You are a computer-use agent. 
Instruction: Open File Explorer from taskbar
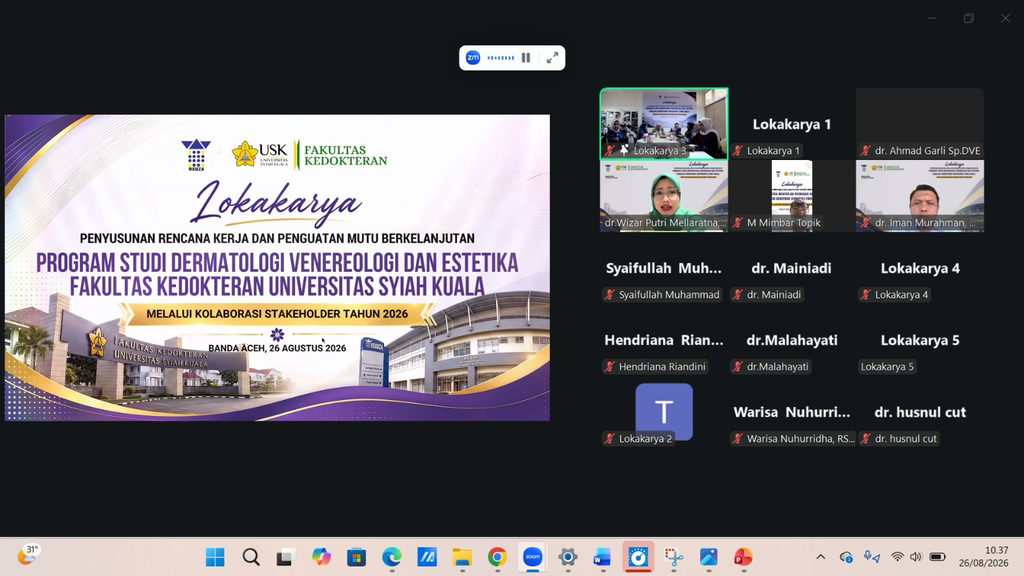click(462, 557)
